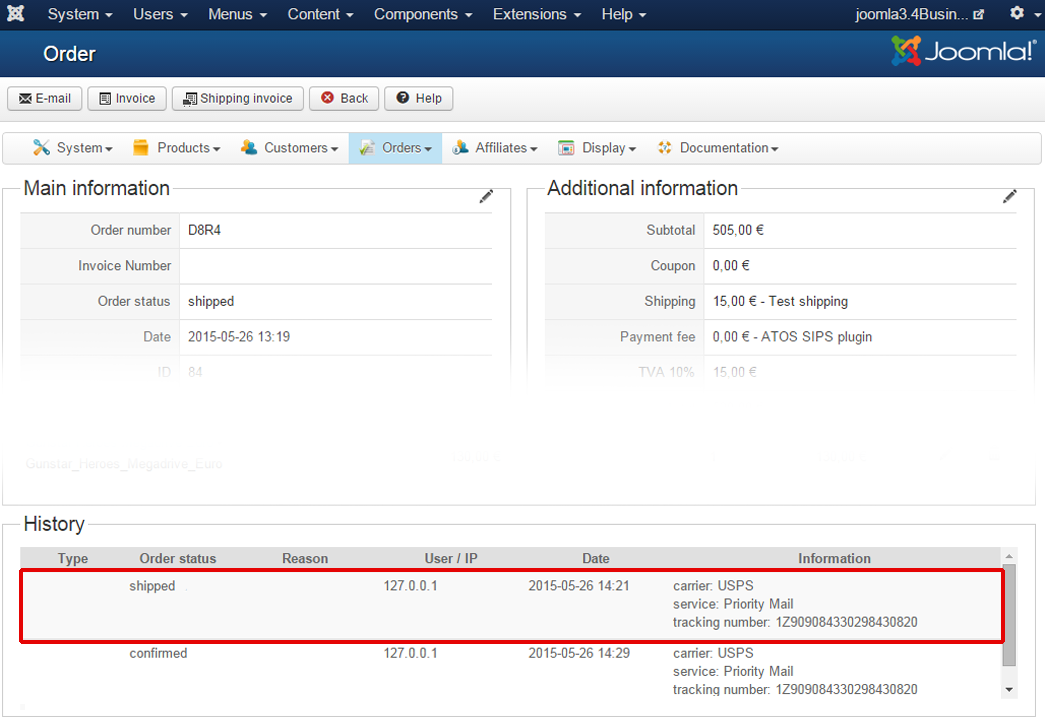Click the Invoice toolbar button
Viewport: 1045px width, 724px height.
(127, 99)
